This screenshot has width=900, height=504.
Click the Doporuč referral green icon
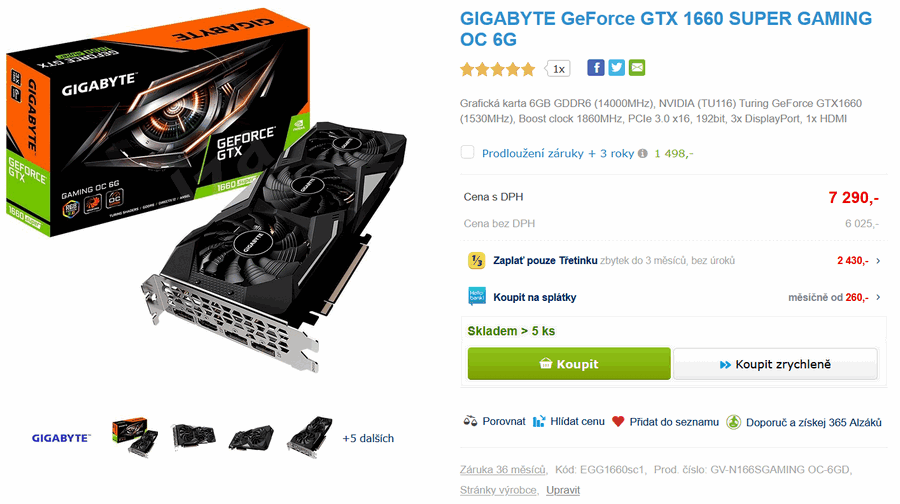tap(734, 422)
